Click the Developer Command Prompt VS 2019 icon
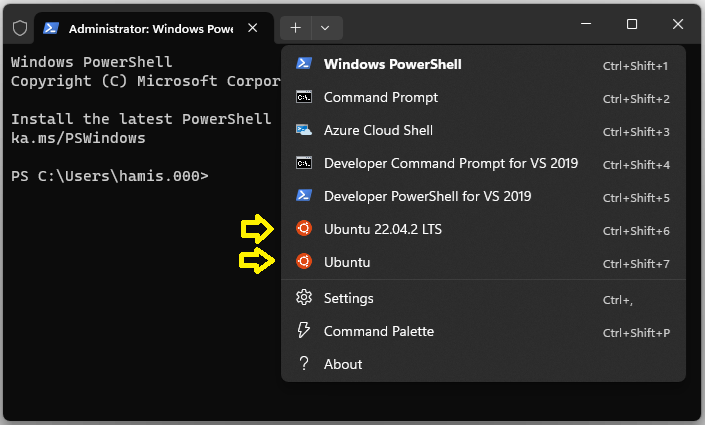This screenshot has height=425, width=705. pos(304,163)
